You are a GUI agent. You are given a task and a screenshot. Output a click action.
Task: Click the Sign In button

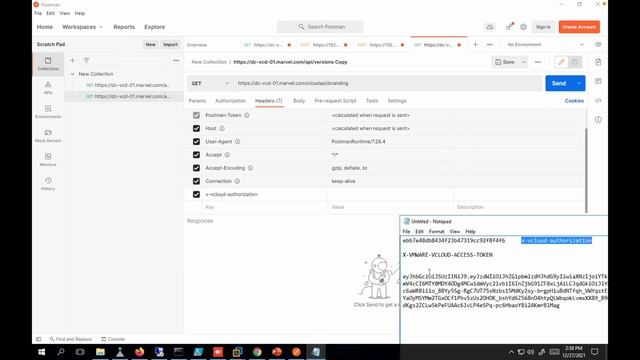[x=543, y=27]
